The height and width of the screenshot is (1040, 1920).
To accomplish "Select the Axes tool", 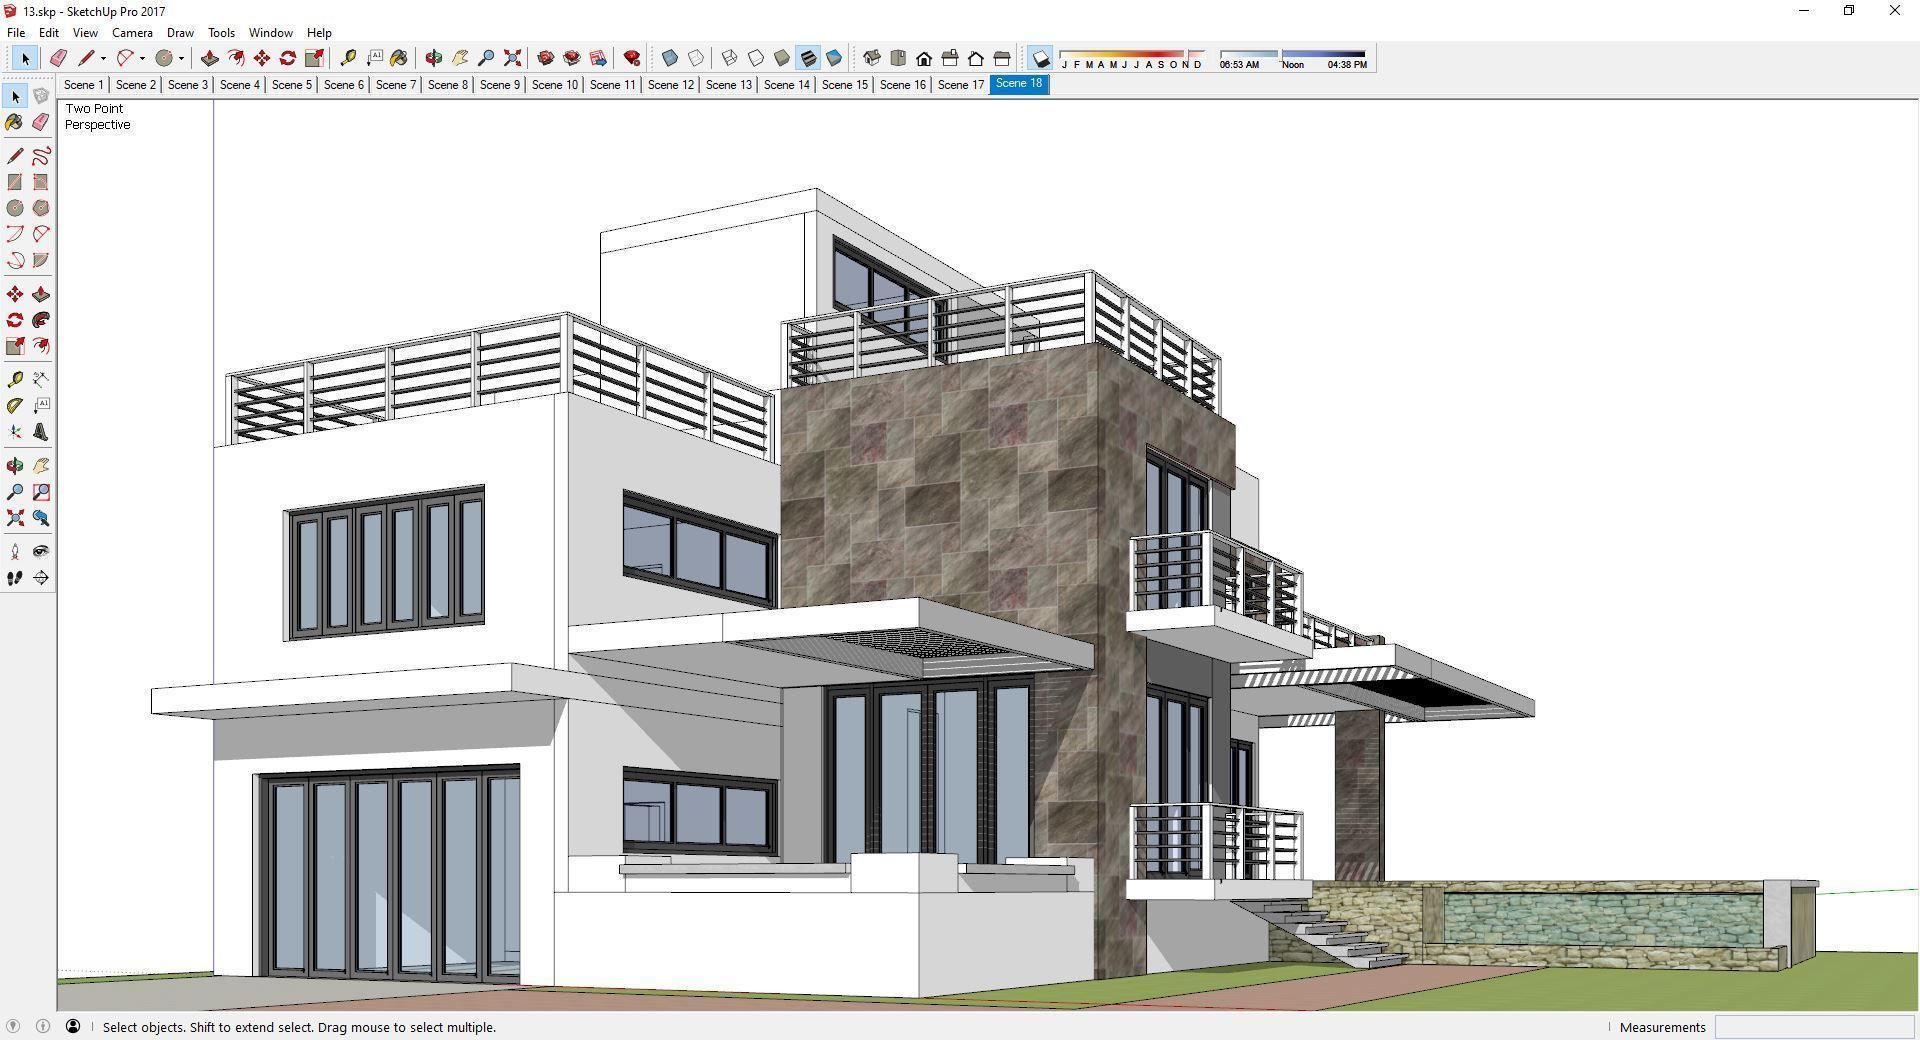I will (x=15, y=432).
